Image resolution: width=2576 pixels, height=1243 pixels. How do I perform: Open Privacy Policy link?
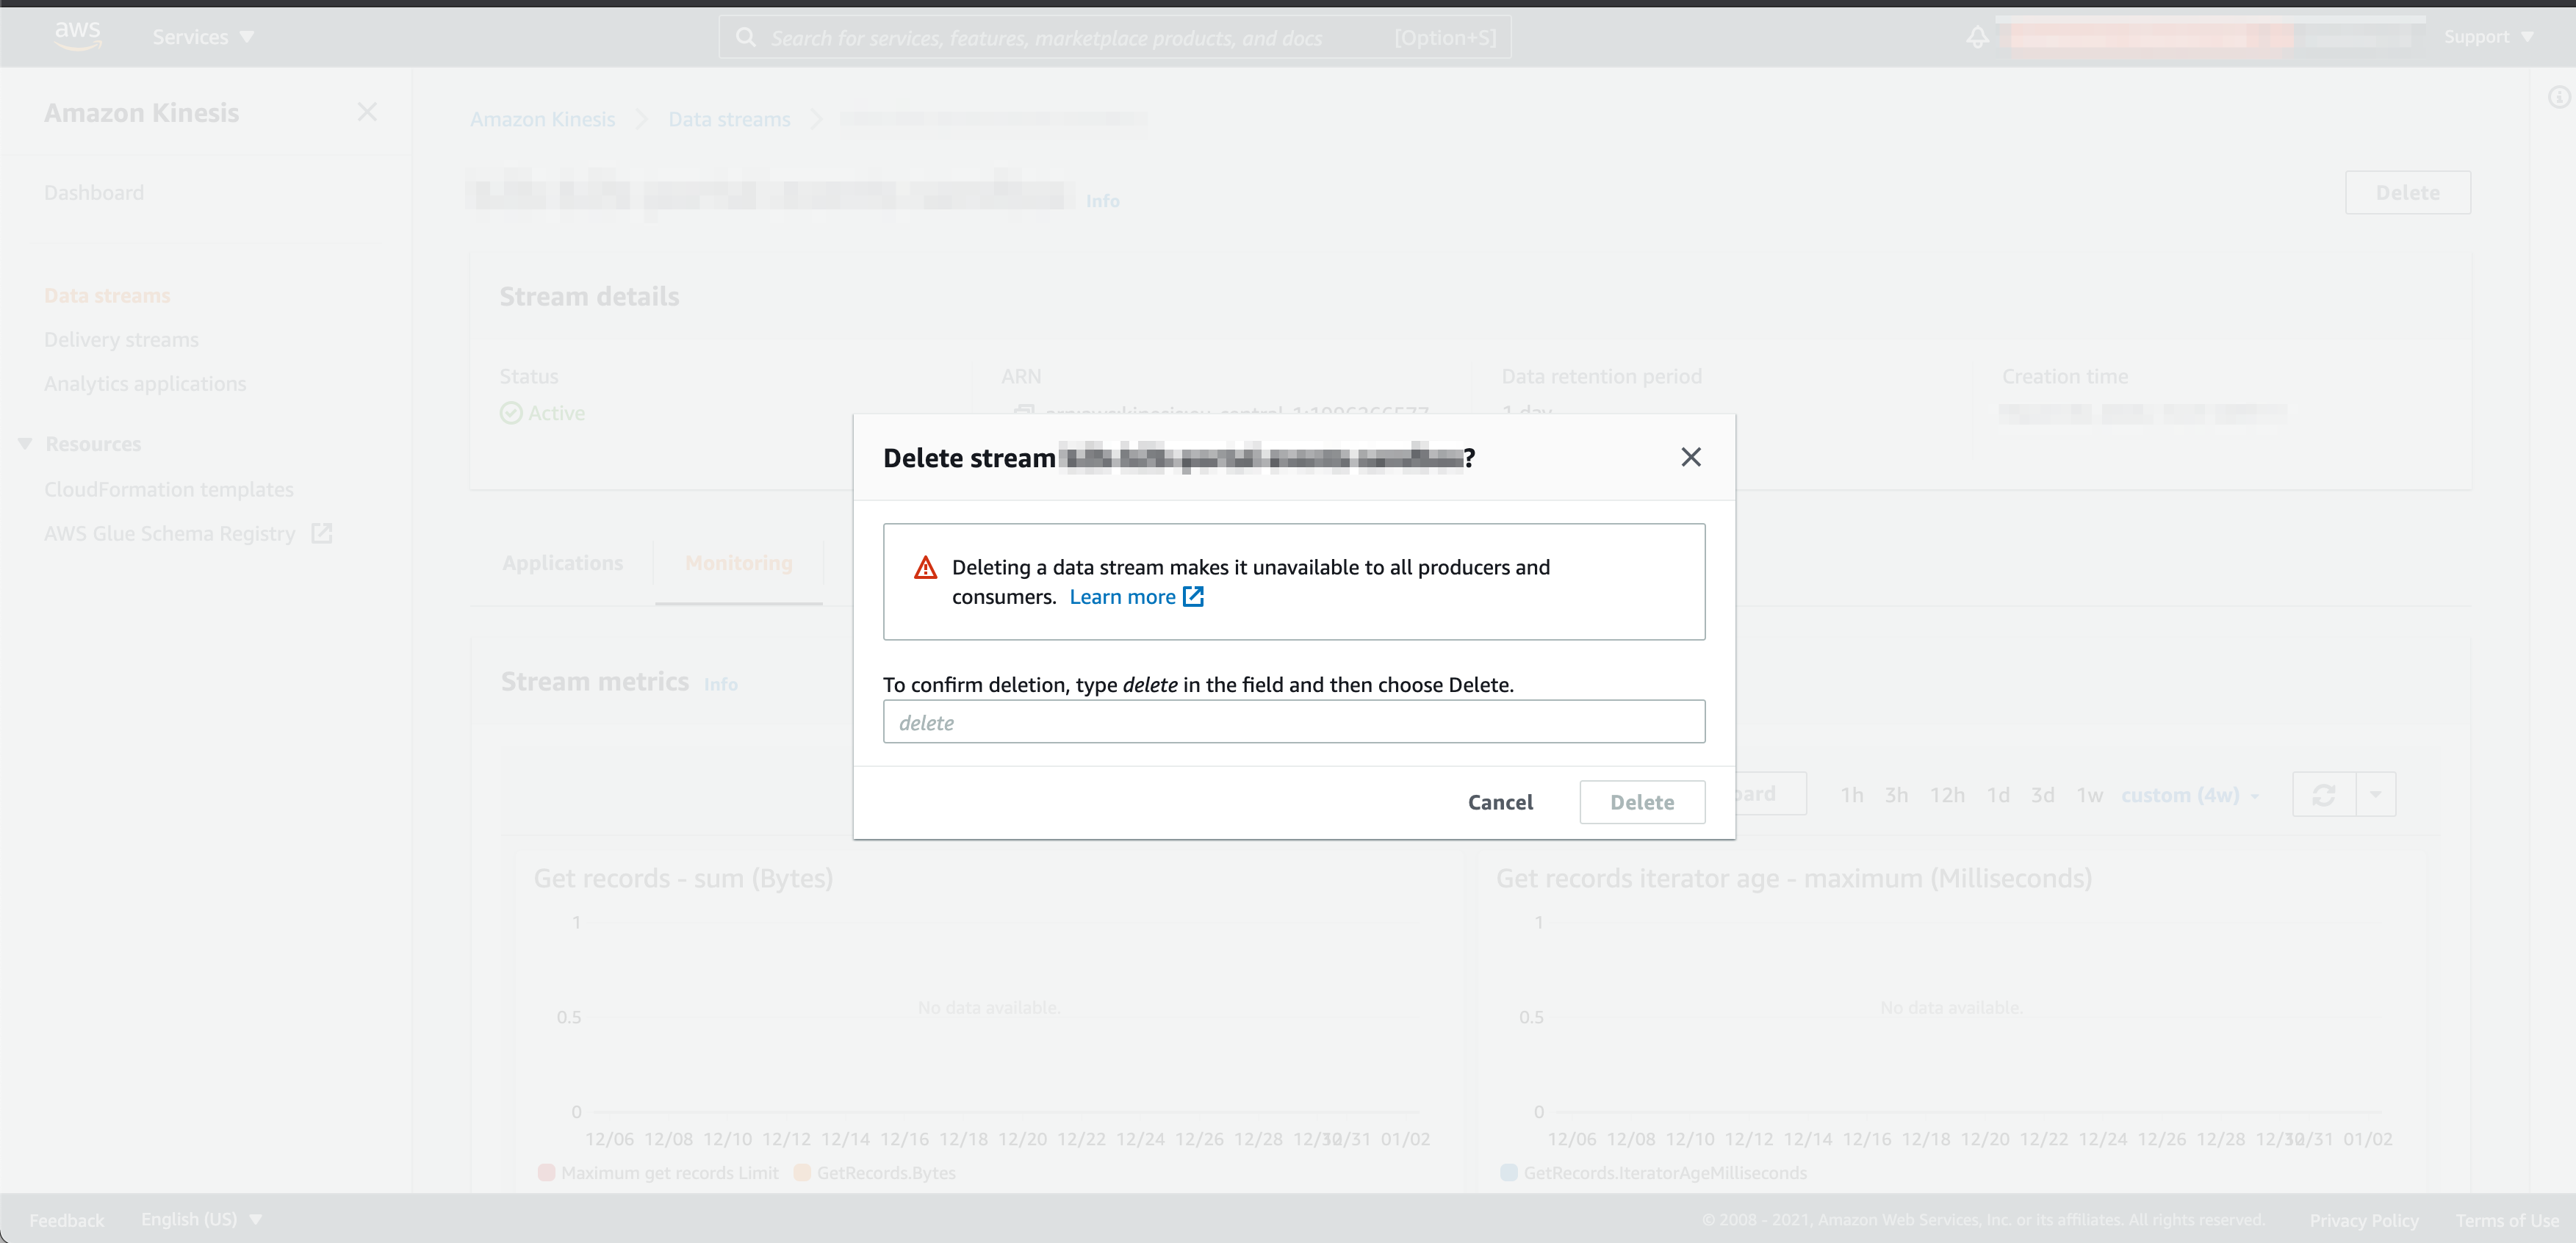pyautogui.click(x=2364, y=1220)
